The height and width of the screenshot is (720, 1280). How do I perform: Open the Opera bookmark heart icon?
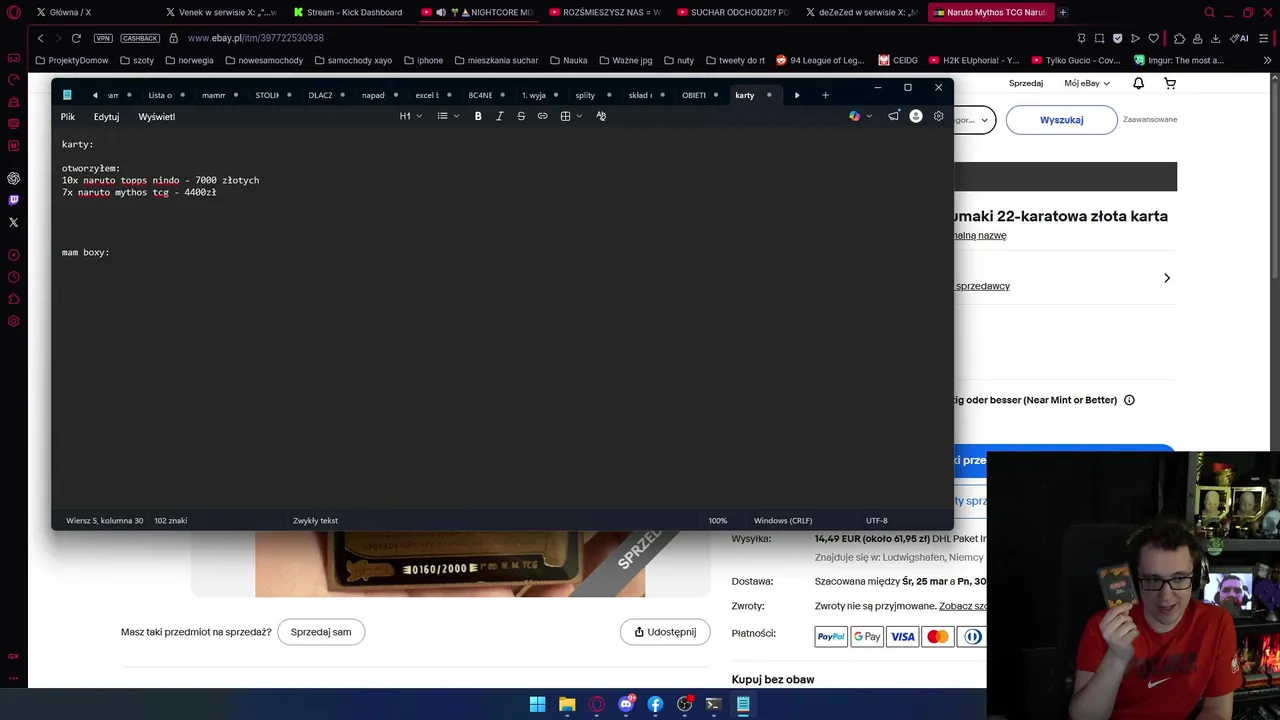click(1153, 38)
